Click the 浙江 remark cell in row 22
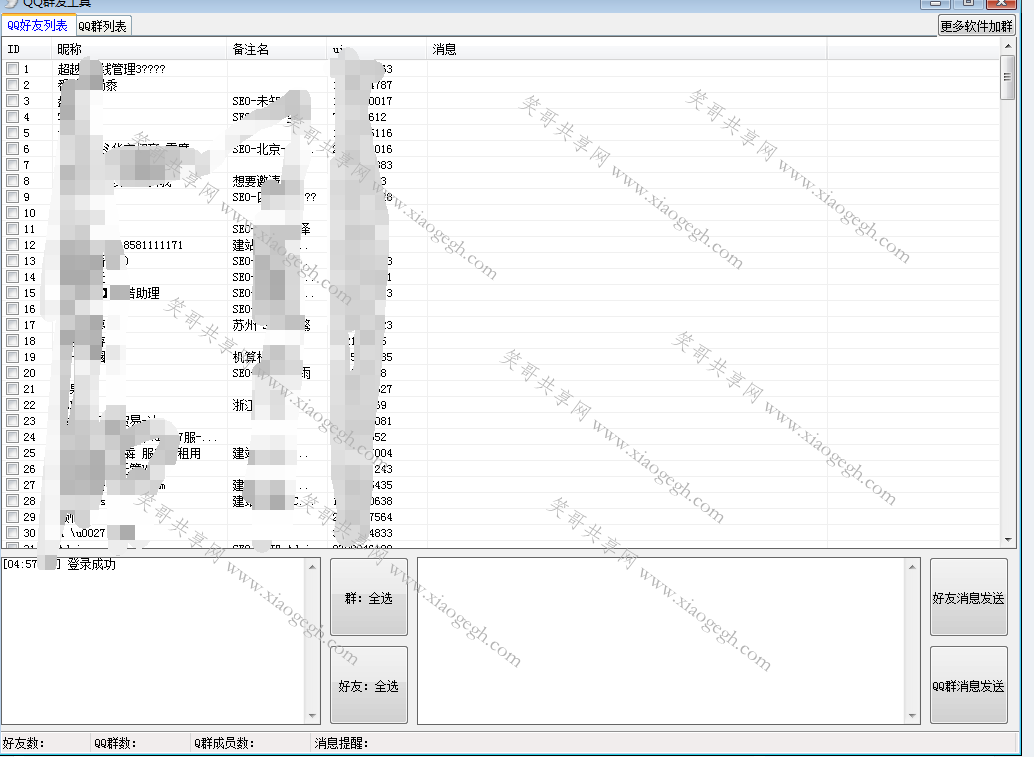Viewport: 1034px width, 757px height. point(277,405)
